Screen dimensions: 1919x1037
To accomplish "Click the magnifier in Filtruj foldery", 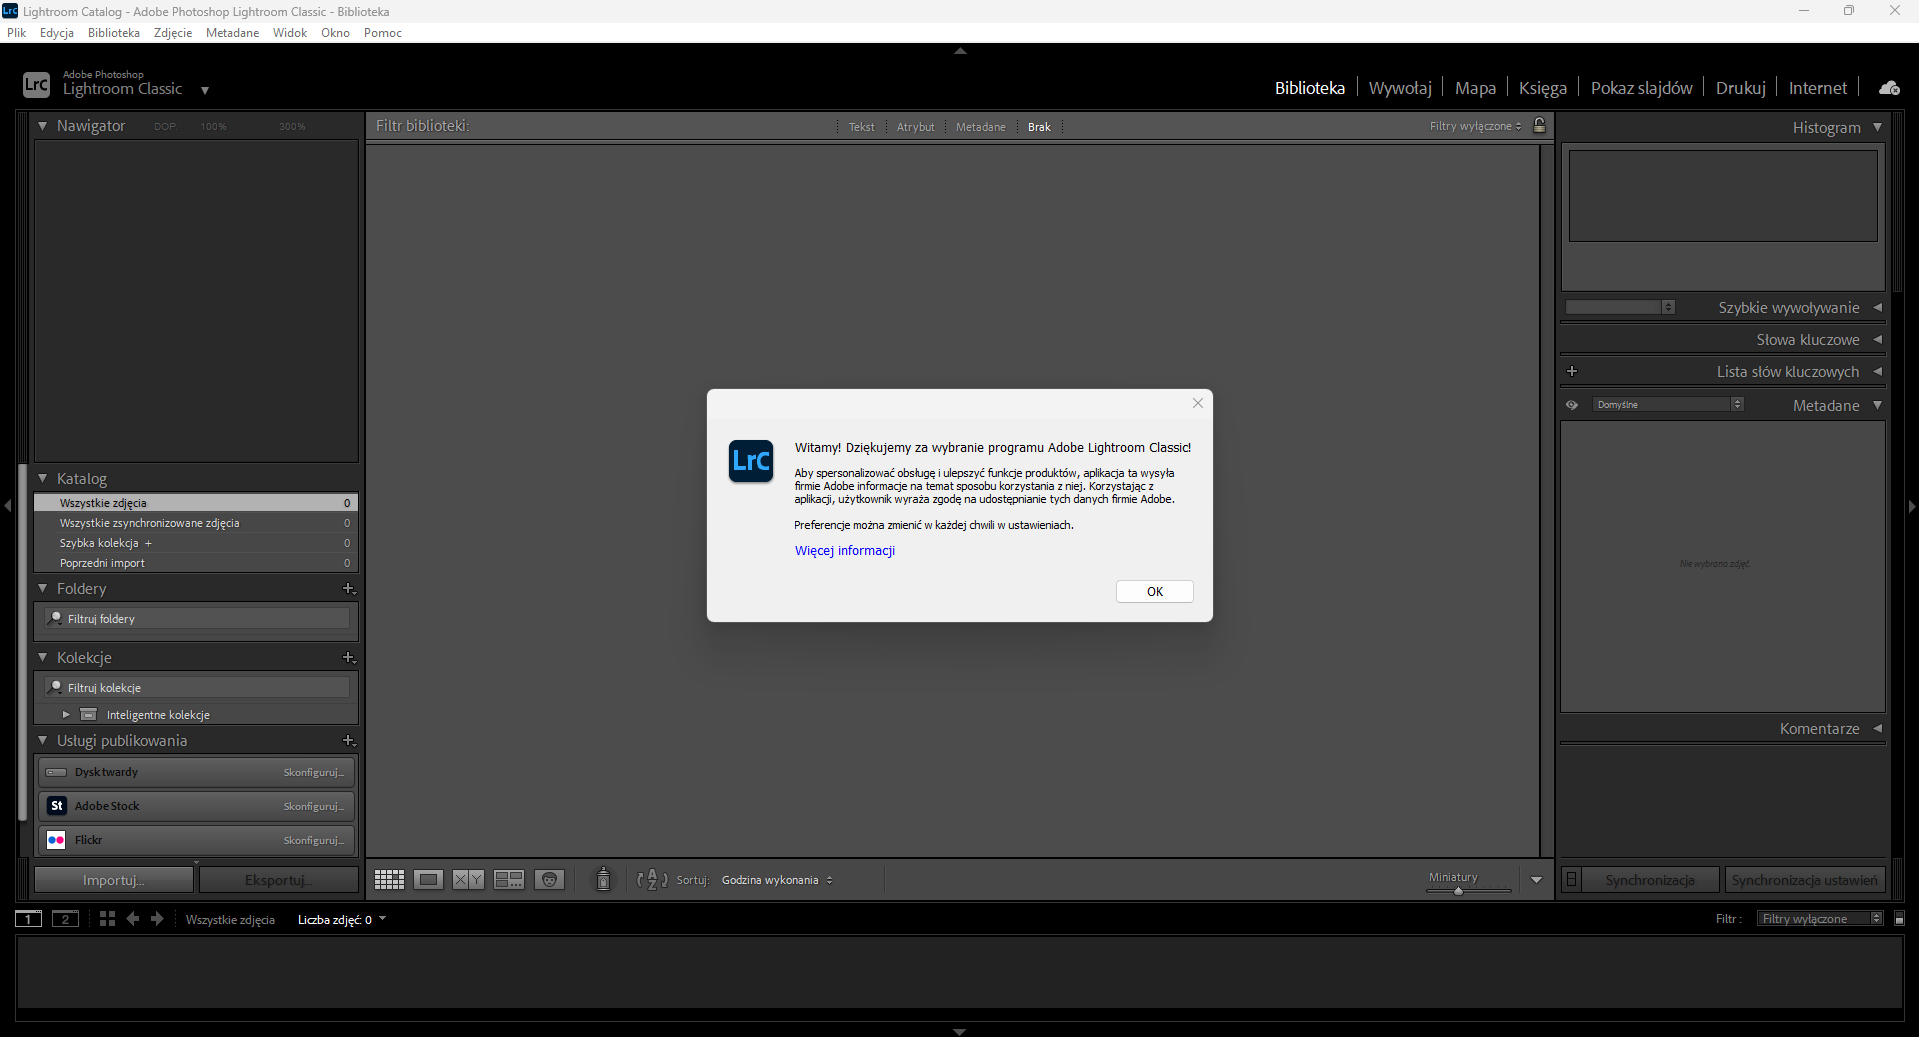I will click(56, 618).
